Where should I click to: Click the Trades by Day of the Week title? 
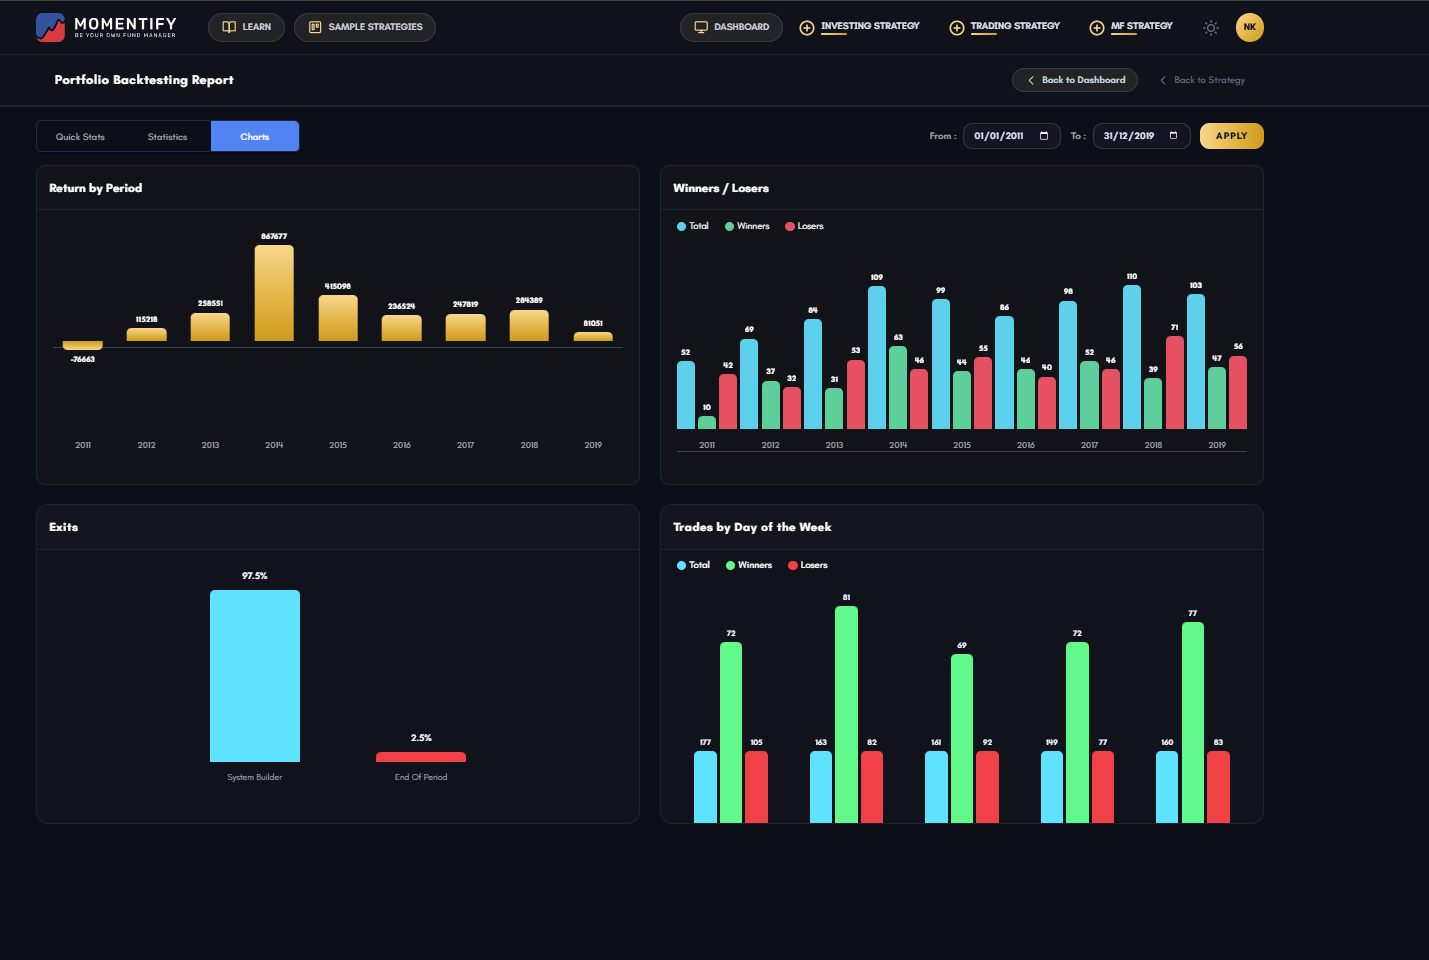[752, 527]
